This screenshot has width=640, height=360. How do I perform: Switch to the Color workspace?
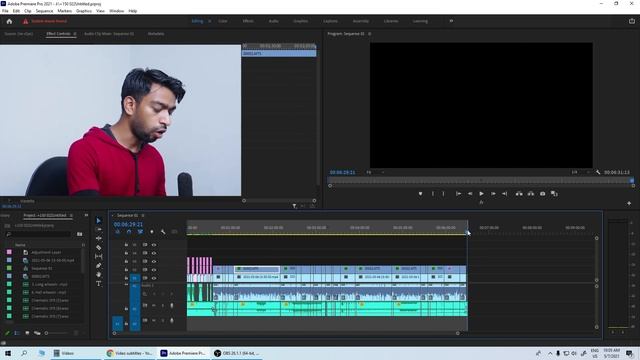click(x=223, y=21)
